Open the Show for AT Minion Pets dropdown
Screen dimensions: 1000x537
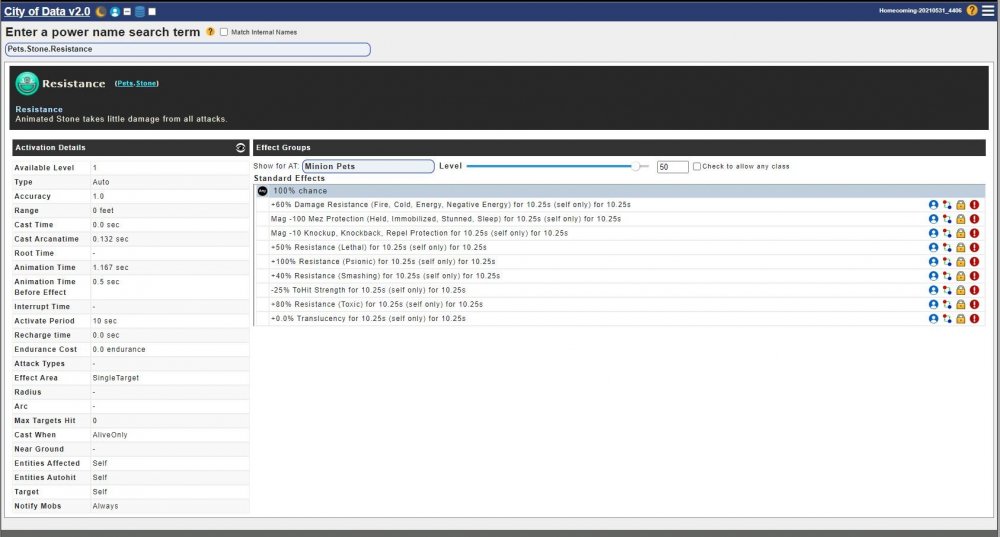pyautogui.click(x=366, y=167)
